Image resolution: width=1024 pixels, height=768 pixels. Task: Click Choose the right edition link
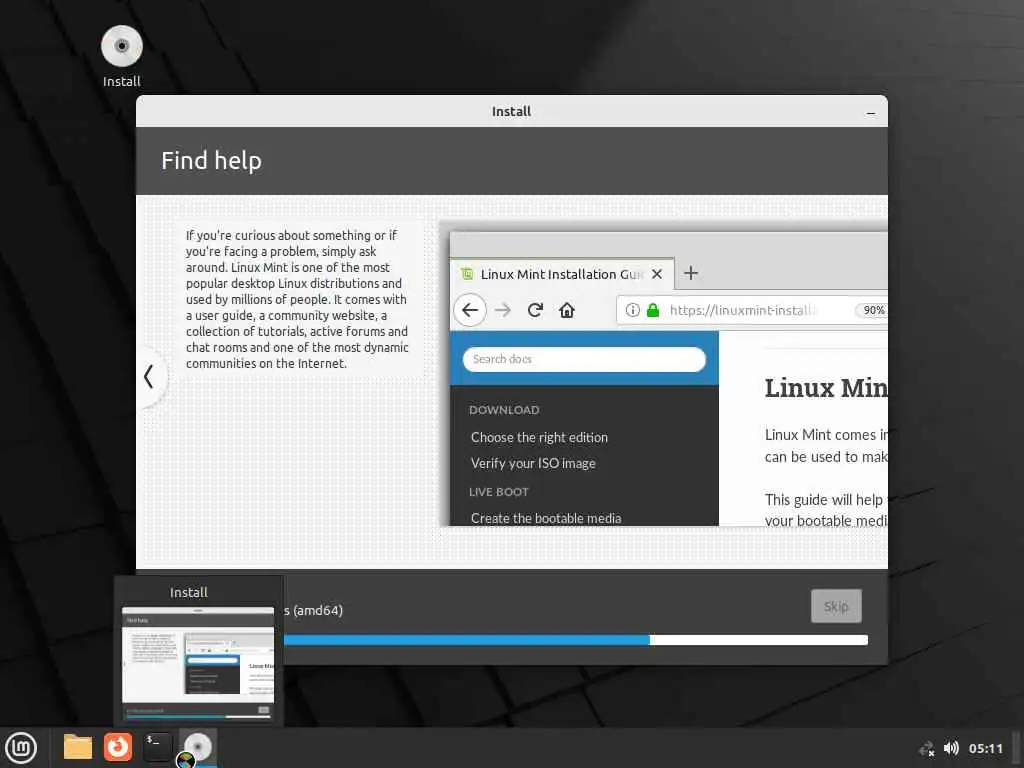539,438
